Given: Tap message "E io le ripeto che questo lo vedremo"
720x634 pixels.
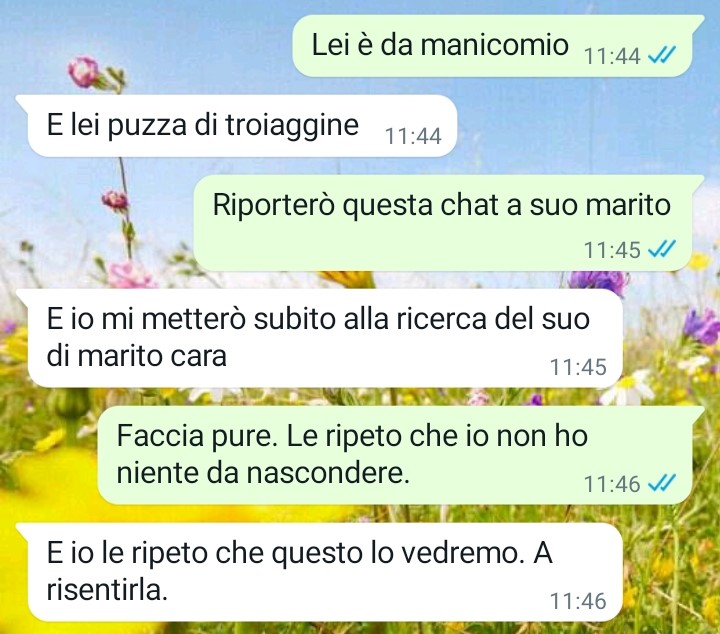Looking at the screenshot, I should (x=319, y=572).
